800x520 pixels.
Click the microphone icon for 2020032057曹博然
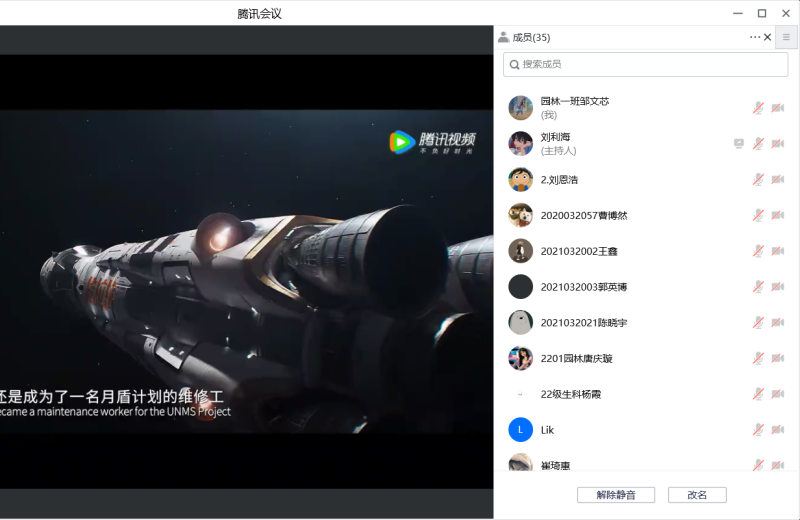pyautogui.click(x=758, y=215)
